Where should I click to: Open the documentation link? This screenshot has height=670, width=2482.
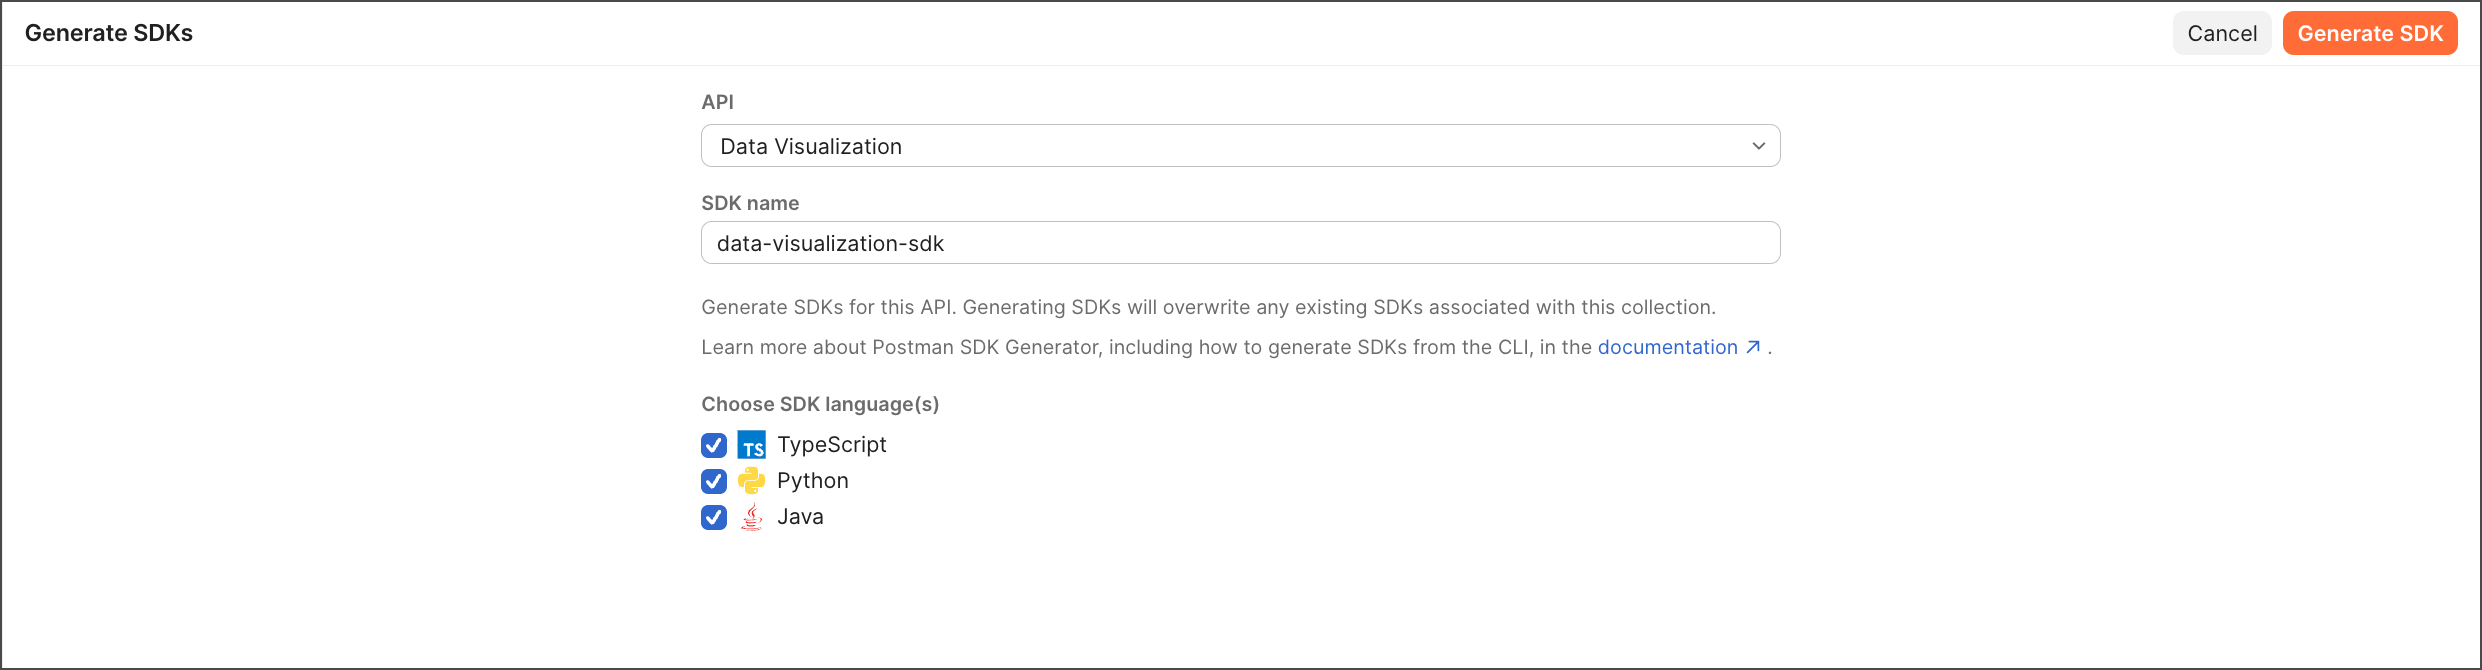pyautogui.click(x=1667, y=347)
